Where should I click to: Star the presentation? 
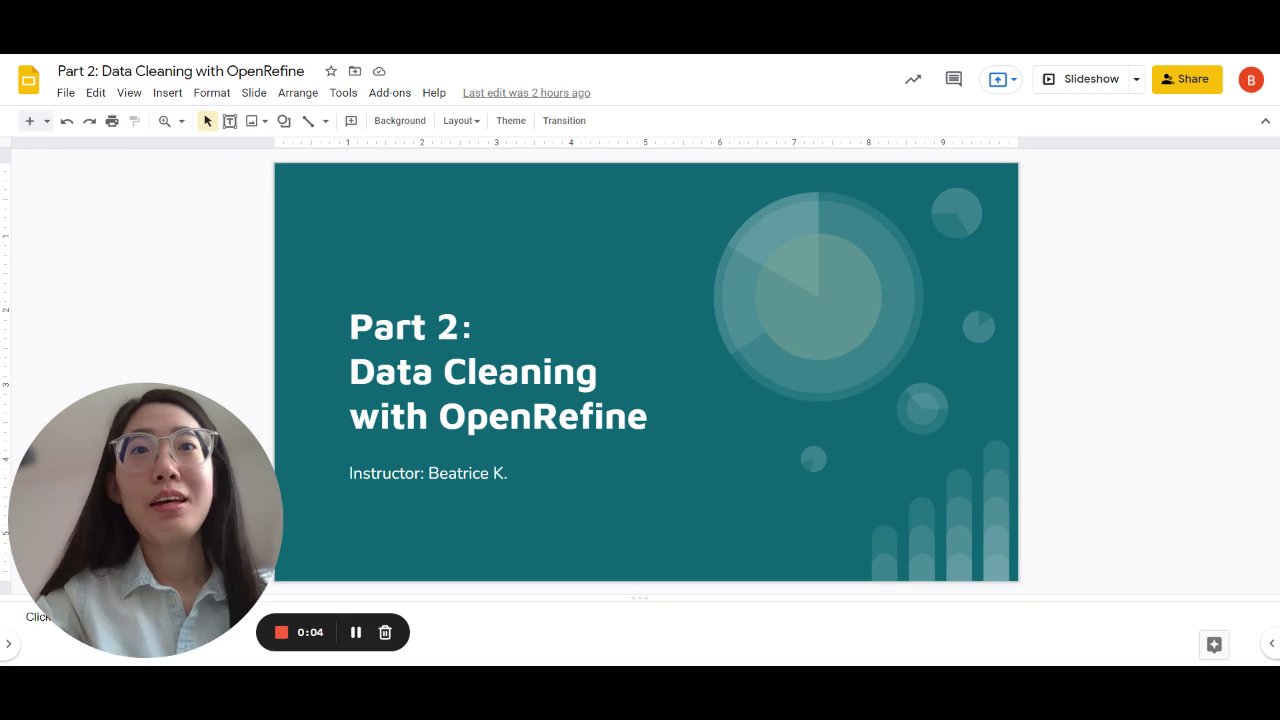(x=331, y=71)
